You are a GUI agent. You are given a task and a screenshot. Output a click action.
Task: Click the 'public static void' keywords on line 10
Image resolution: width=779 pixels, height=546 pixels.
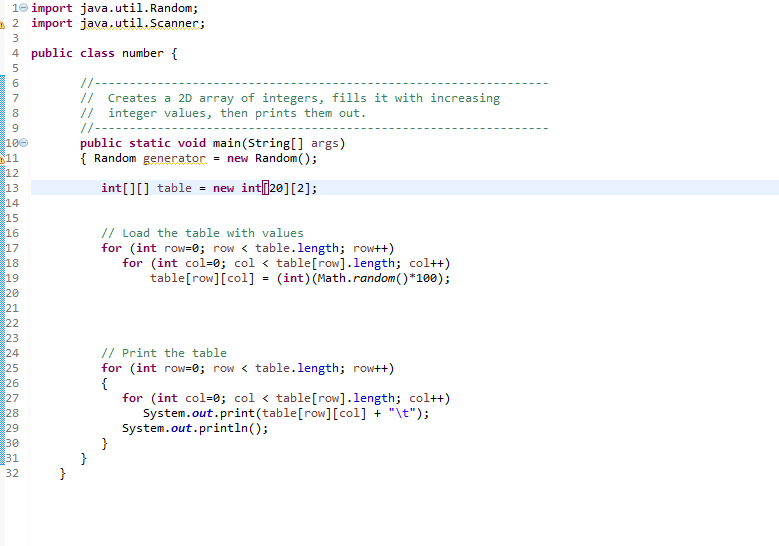(143, 143)
